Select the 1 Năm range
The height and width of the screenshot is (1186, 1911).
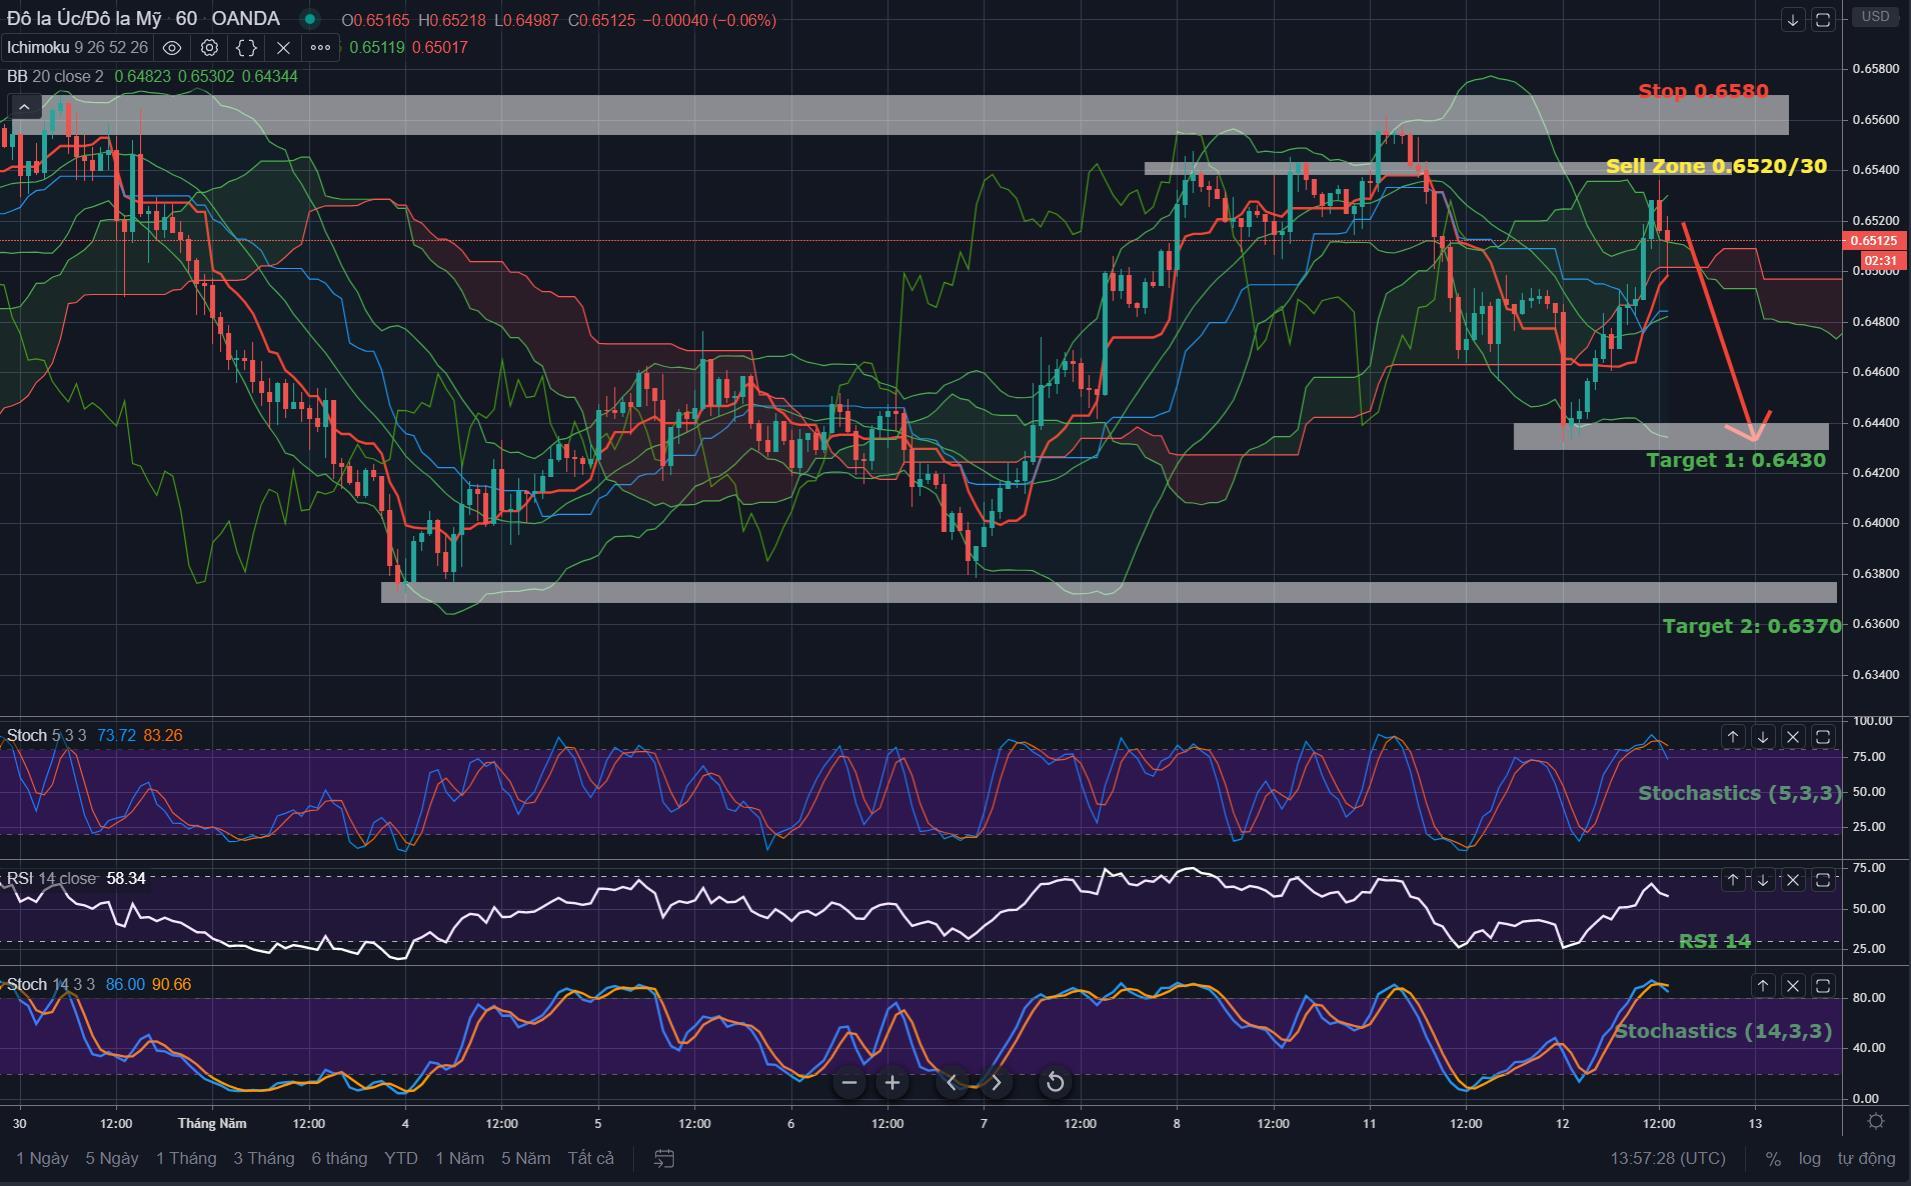pos(459,1158)
